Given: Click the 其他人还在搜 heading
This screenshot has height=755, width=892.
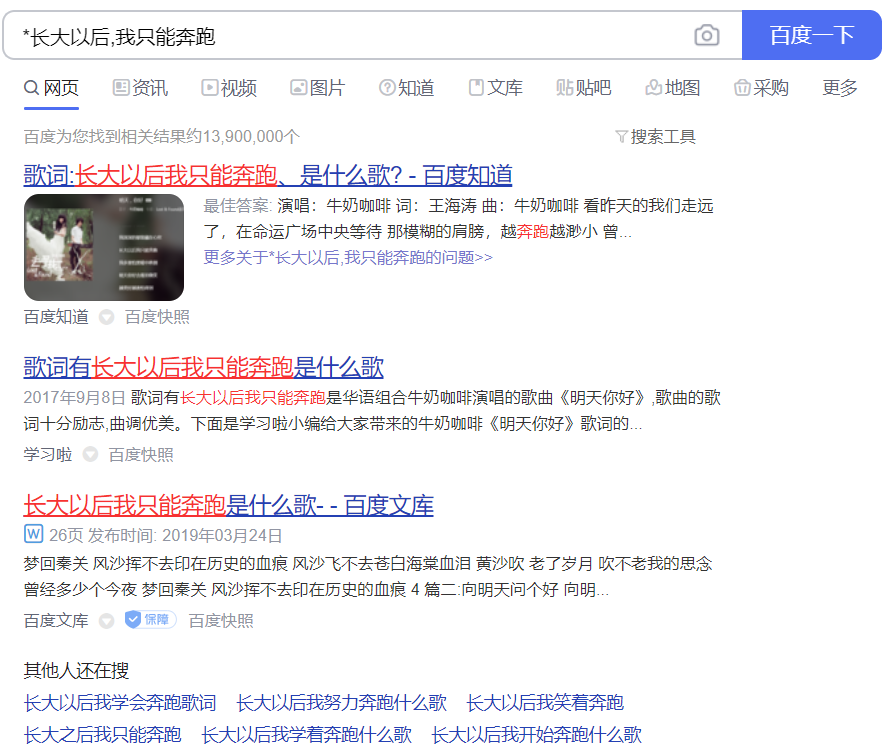Looking at the screenshot, I should (x=76, y=671).
